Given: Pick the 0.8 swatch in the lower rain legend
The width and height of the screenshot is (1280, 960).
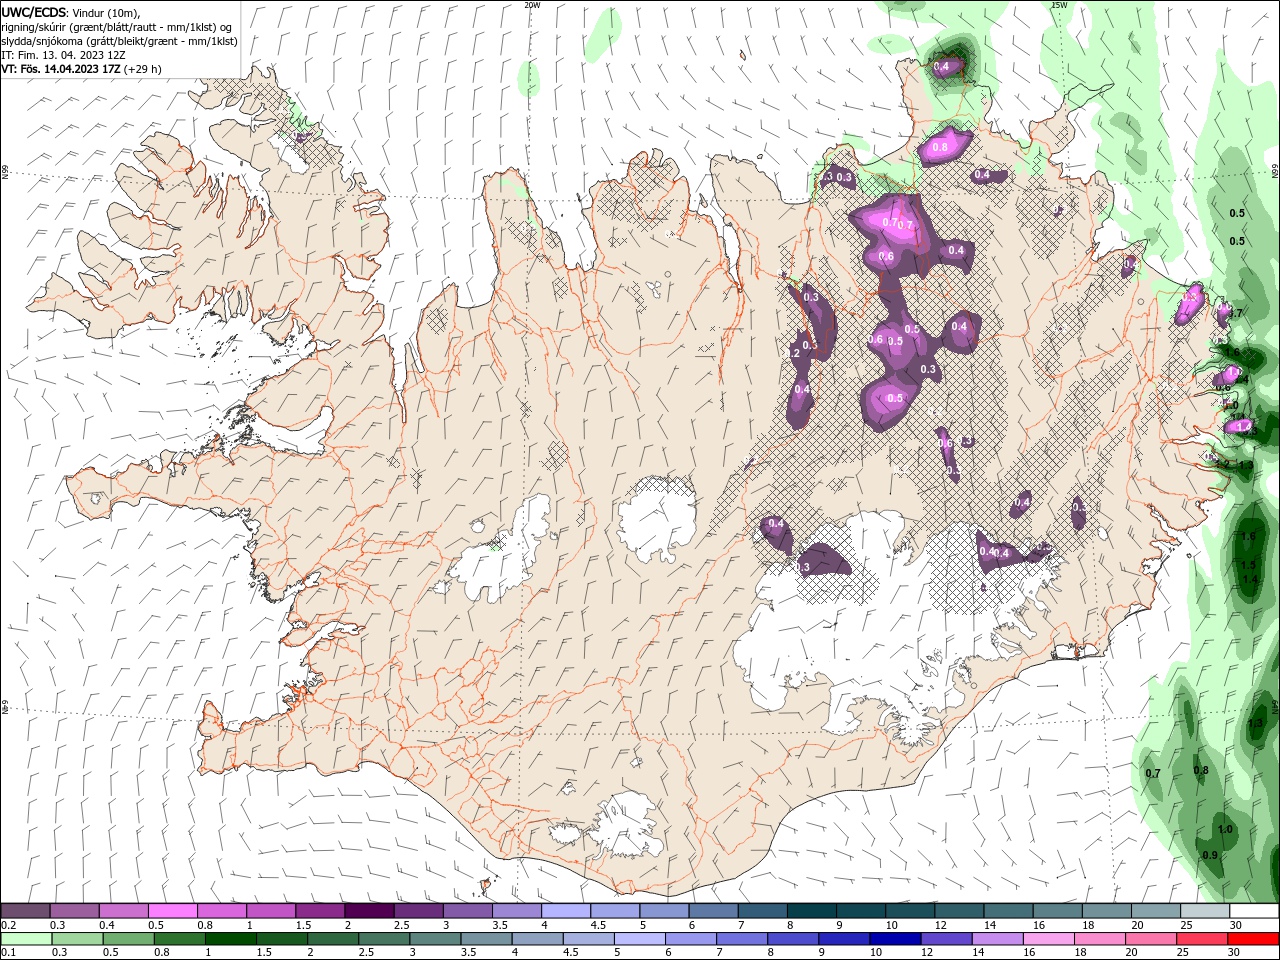Looking at the screenshot, I should tap(179, 939).
